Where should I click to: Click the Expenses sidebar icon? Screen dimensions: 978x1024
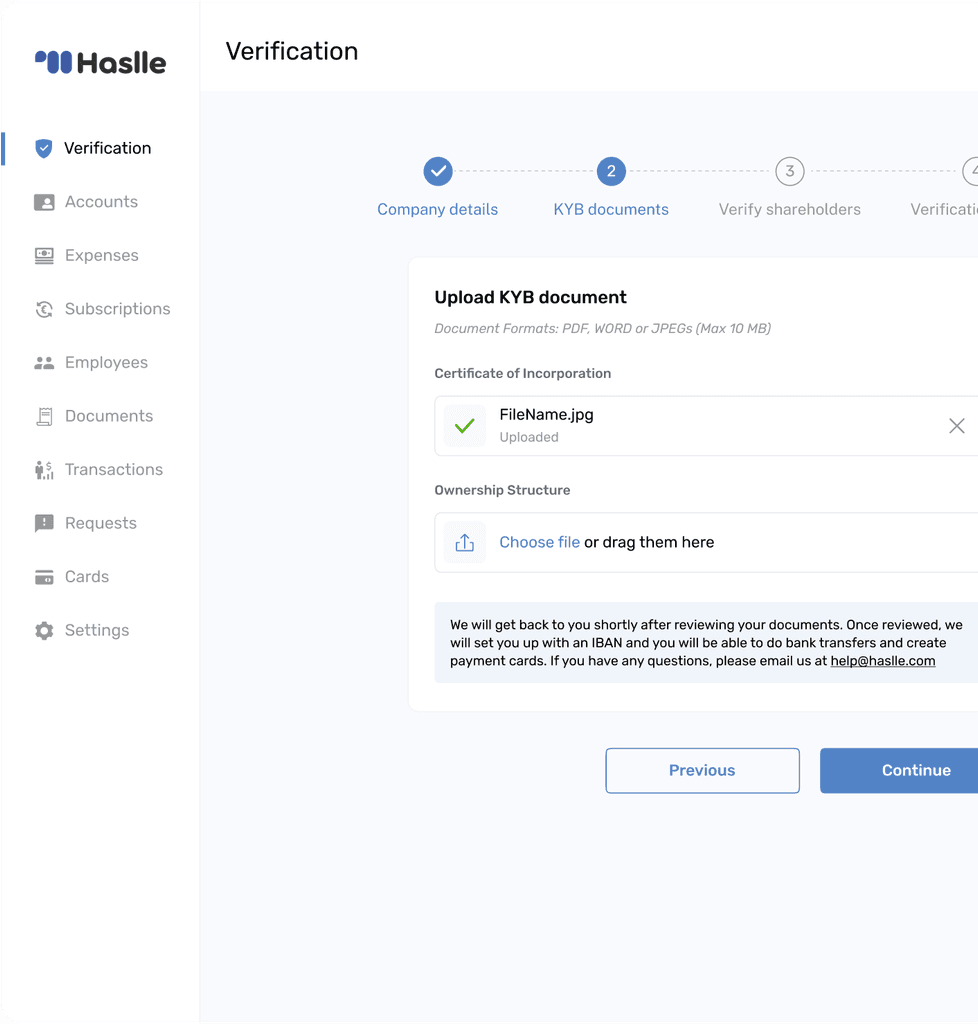click(44, 256)
